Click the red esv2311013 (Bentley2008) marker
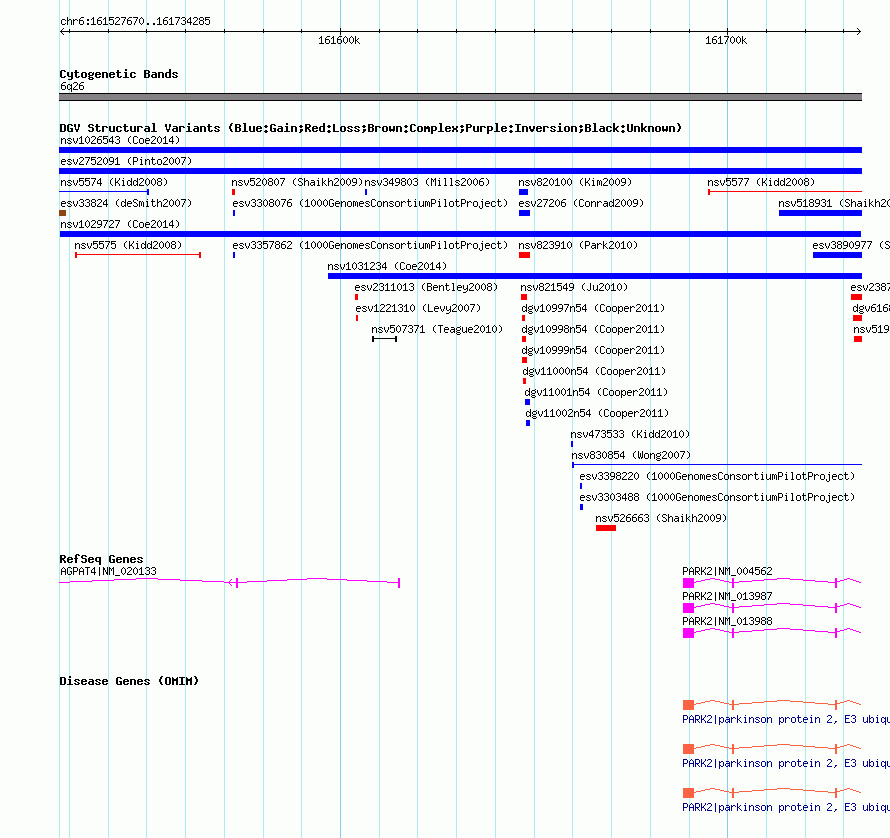 (x=356, y=297)
